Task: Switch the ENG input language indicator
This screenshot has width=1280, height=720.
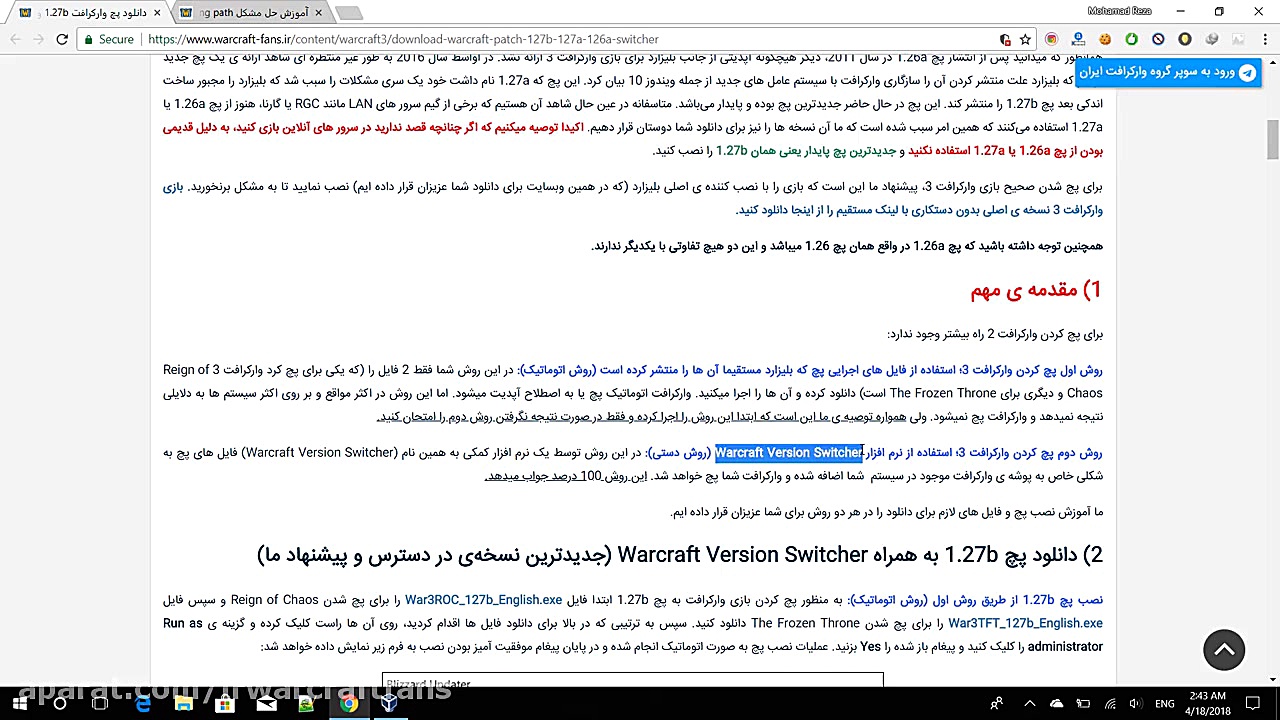Action: tap(1164, 703)
